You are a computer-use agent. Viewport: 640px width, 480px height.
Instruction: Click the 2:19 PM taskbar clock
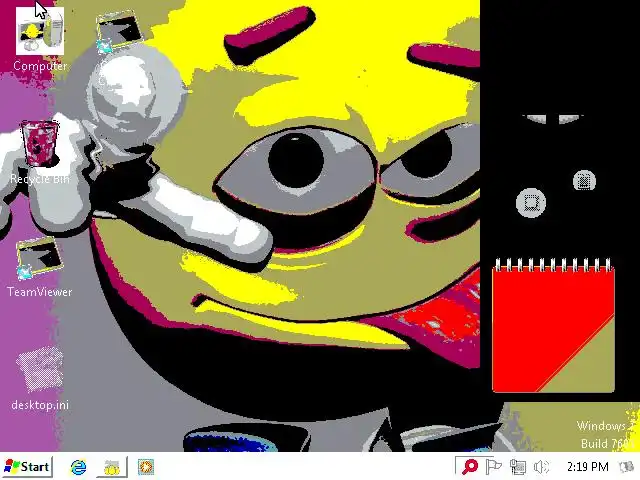pyautogui.click(x=587, y=467)
